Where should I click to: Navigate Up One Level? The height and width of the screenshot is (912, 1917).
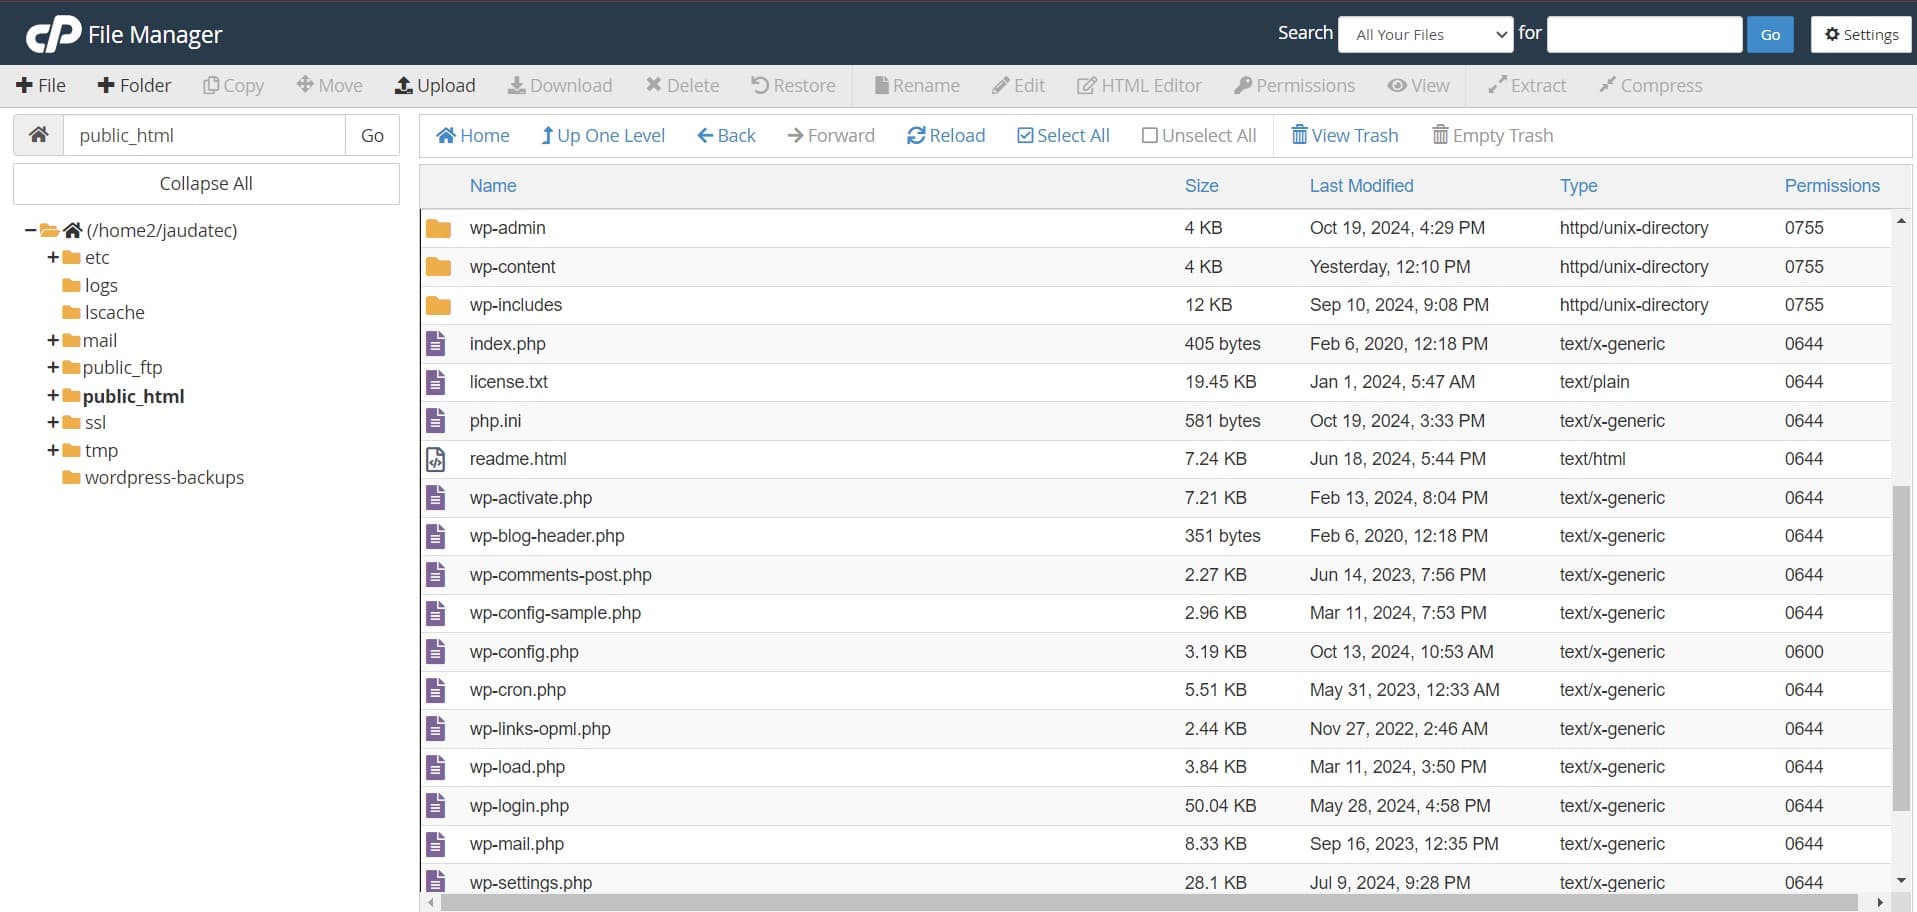[603, 135]
